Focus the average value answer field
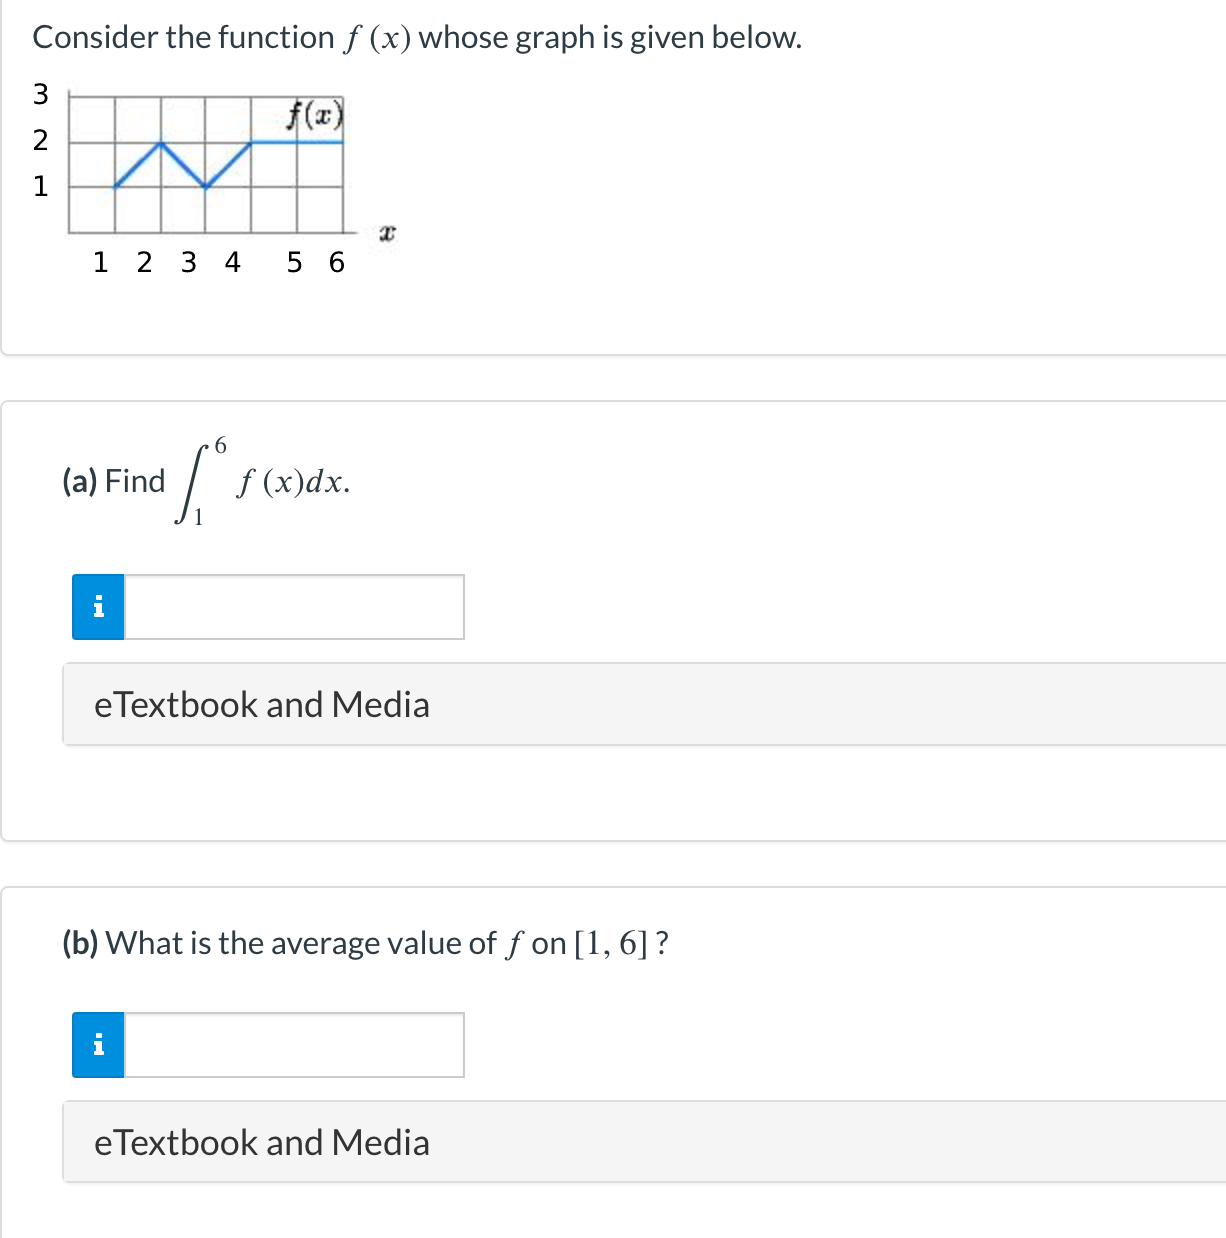The image size is (1226, 1238). click(x=294, y=1045)
